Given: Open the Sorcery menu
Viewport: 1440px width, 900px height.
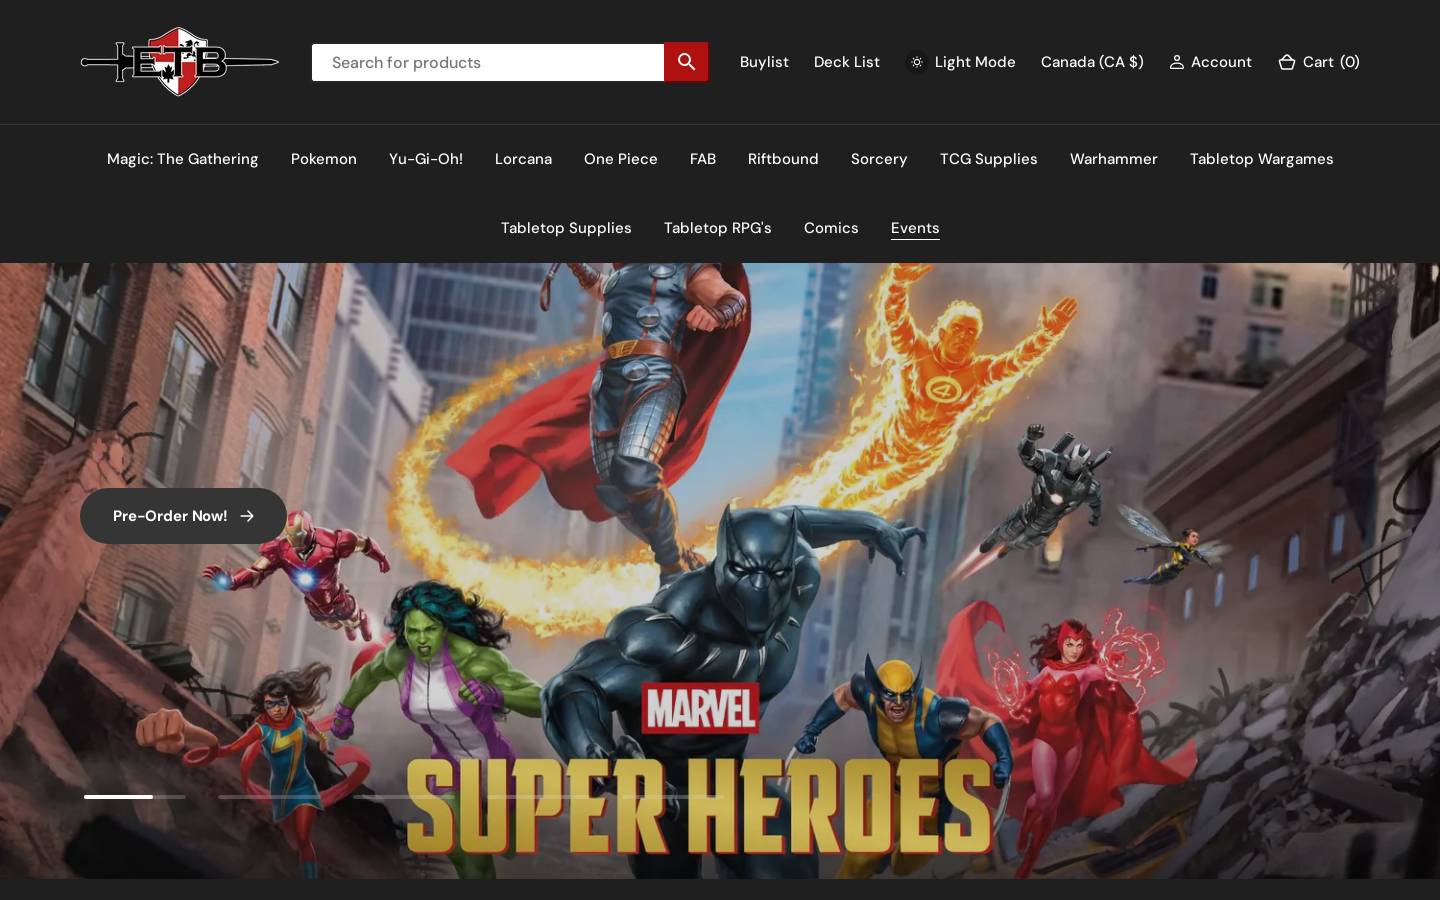Looking at the screenshot, I should [x=879, y=159].
